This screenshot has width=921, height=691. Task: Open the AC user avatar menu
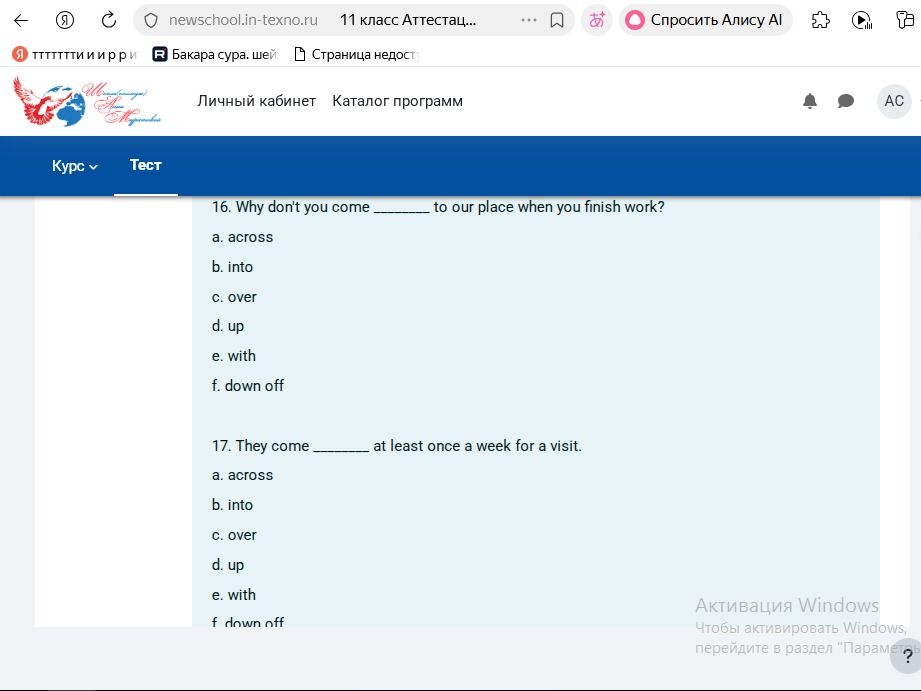(x=893, y=101)
